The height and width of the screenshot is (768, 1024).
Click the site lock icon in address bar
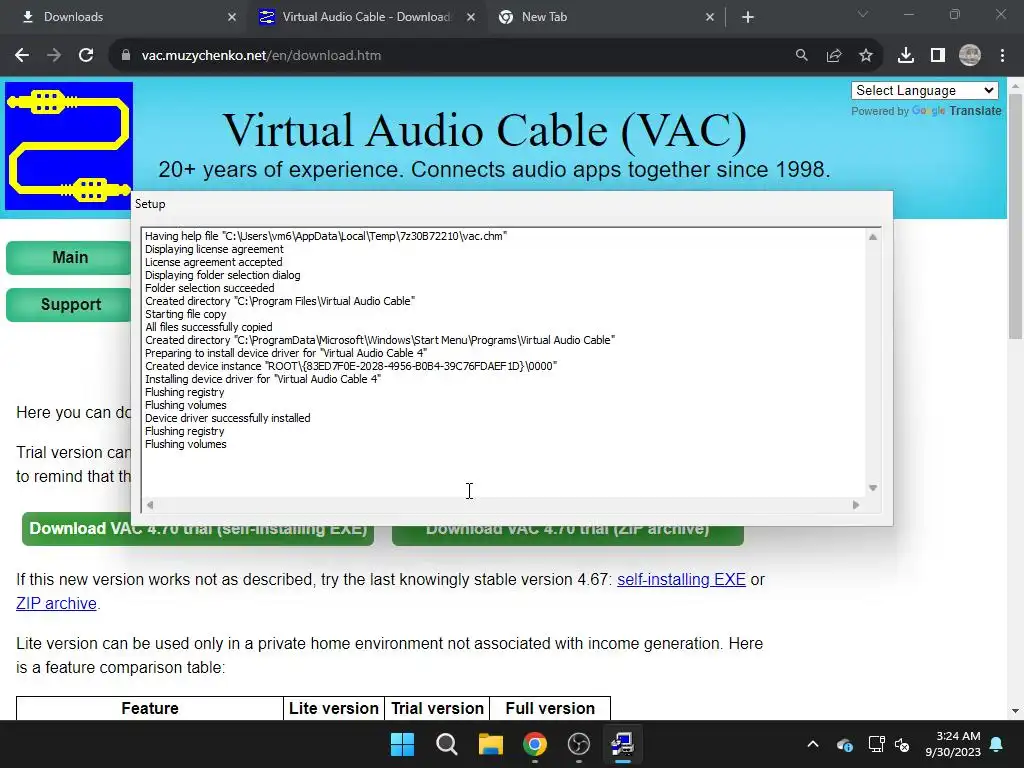[x=125, y=56]
